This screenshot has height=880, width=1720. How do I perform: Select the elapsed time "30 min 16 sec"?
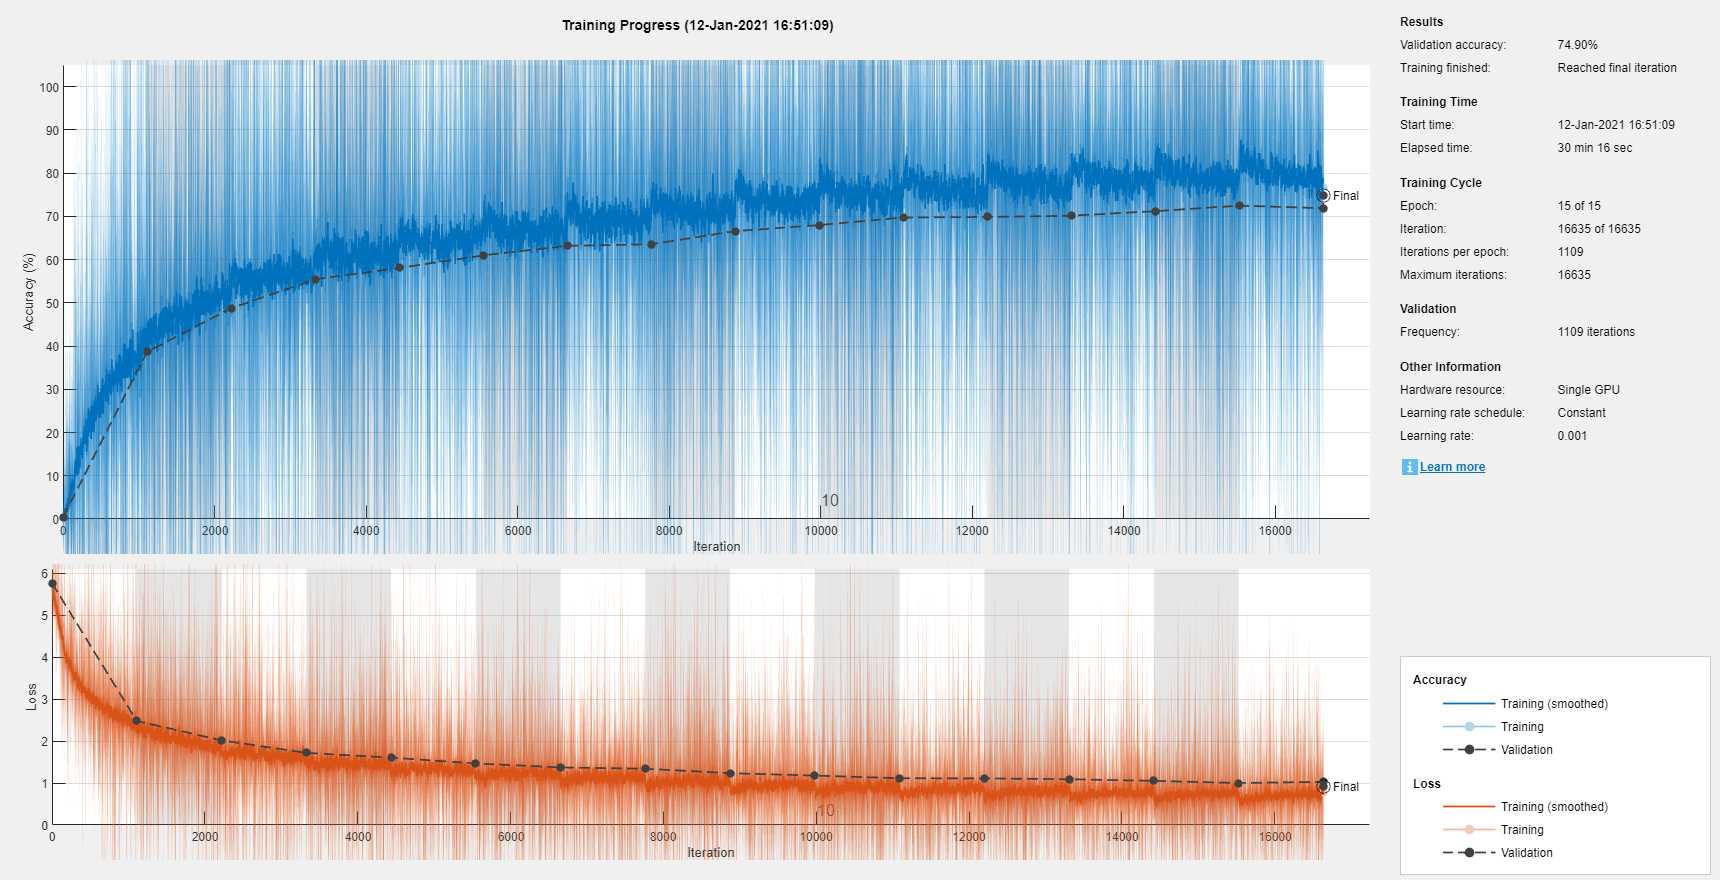(x=1594, y=148)
